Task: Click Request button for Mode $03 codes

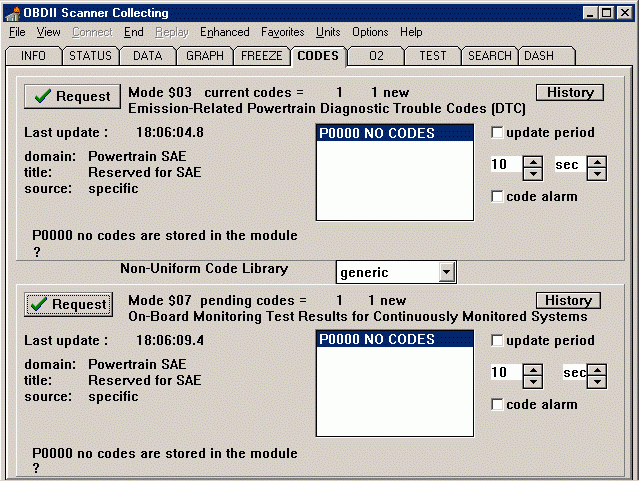Action: (73, 96)
